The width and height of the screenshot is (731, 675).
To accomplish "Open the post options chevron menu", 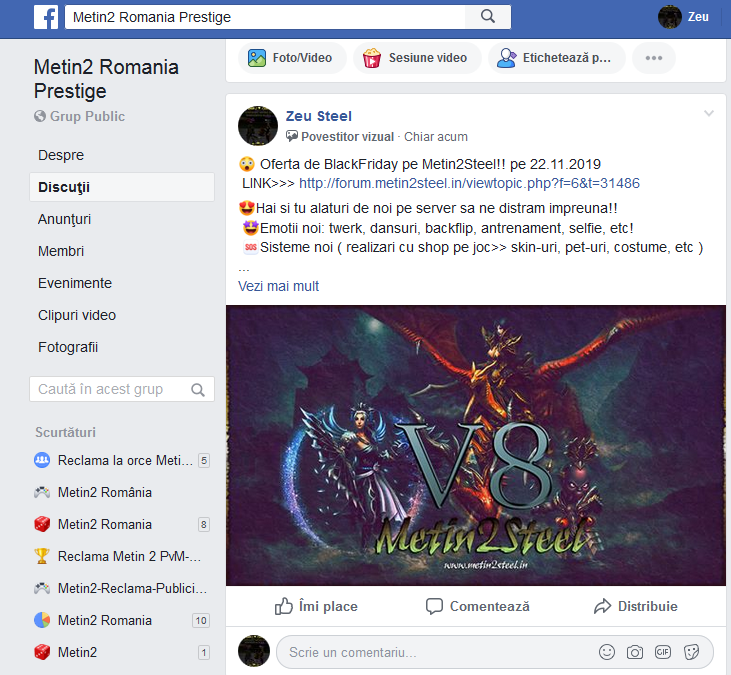I will 709,113.
